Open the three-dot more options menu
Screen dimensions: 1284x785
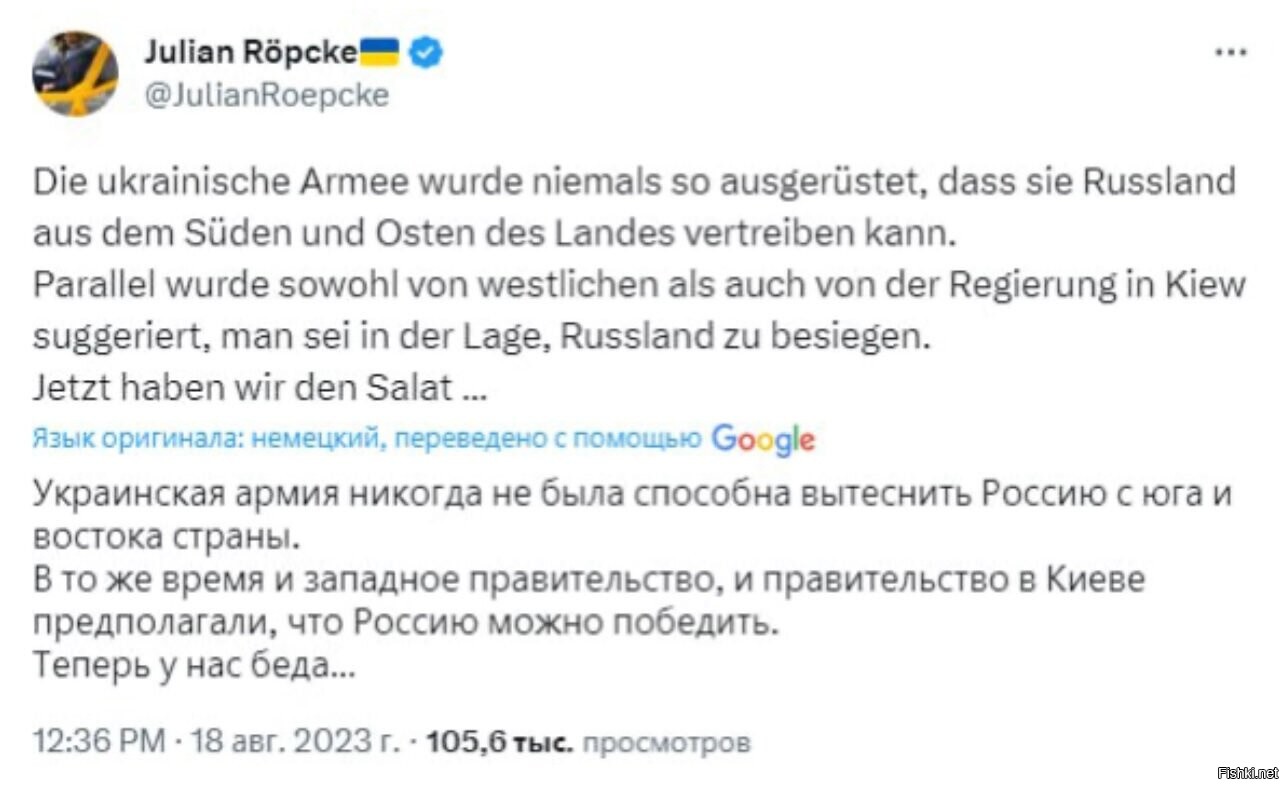pos(1229,53)
